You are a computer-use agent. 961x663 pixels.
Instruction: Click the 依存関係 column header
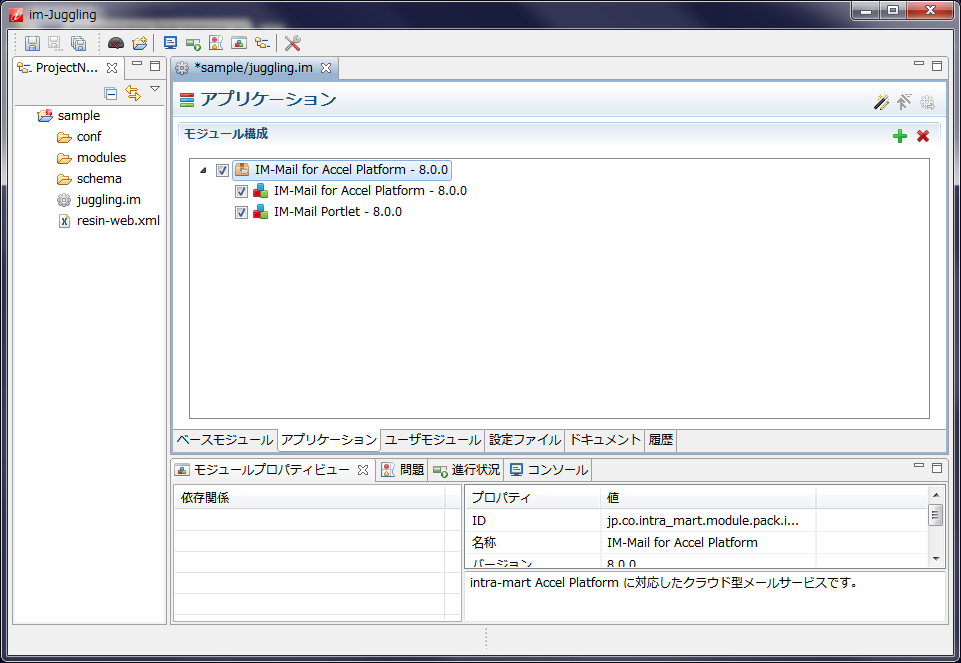coord(310,498)
